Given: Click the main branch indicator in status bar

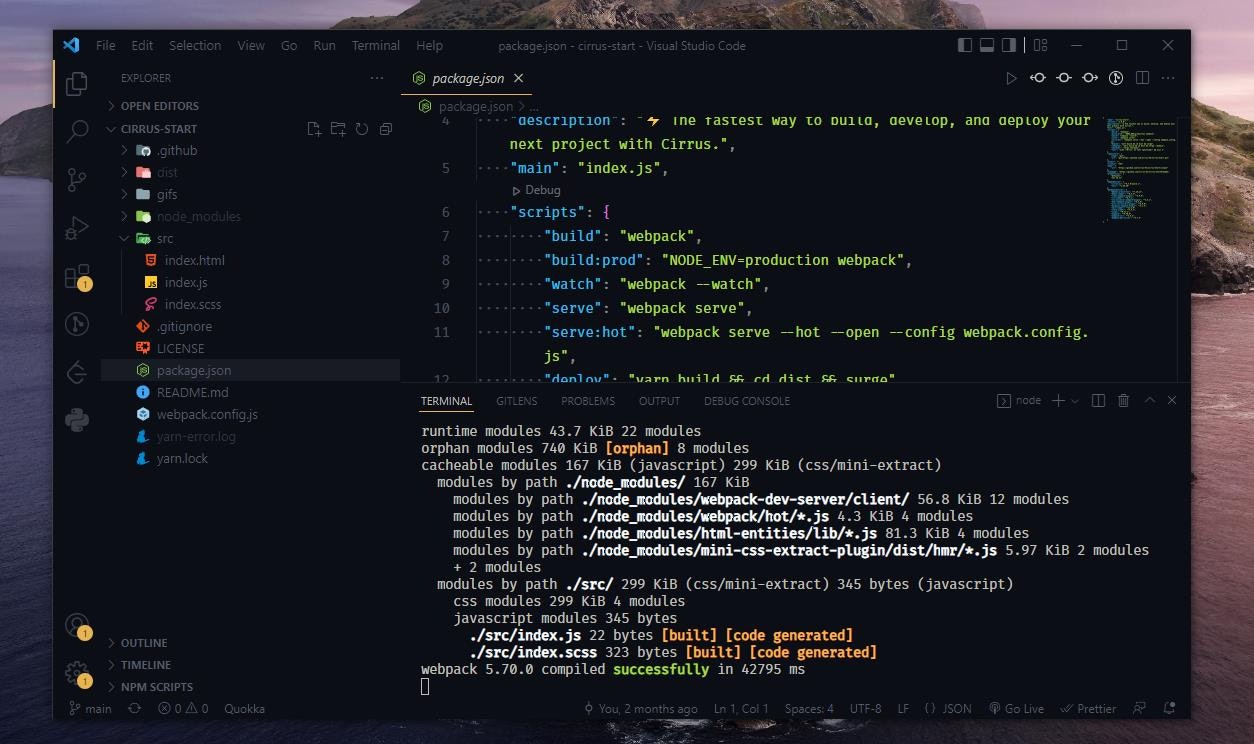Looking at the screenshot, I should pos(91,708).
